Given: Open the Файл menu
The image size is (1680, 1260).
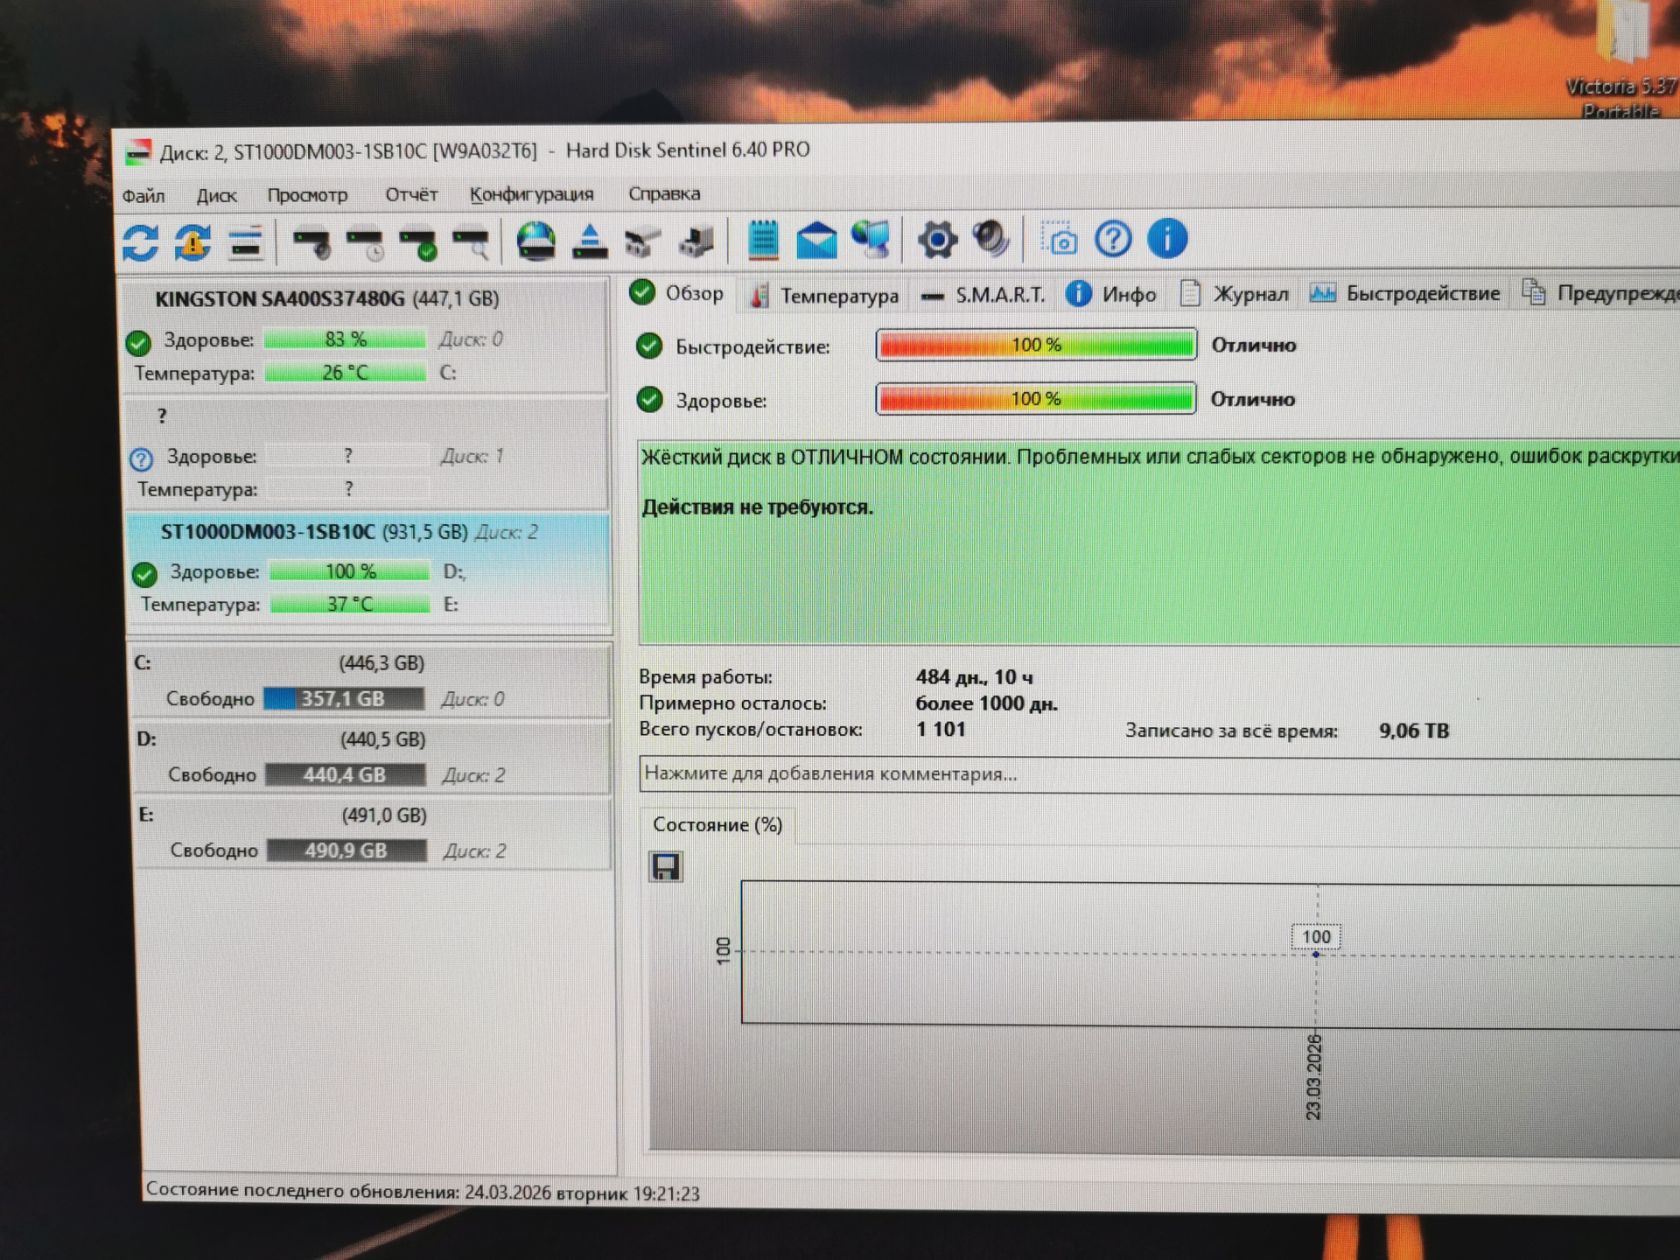Looking at the screenshot, I should tap(144, 196).
